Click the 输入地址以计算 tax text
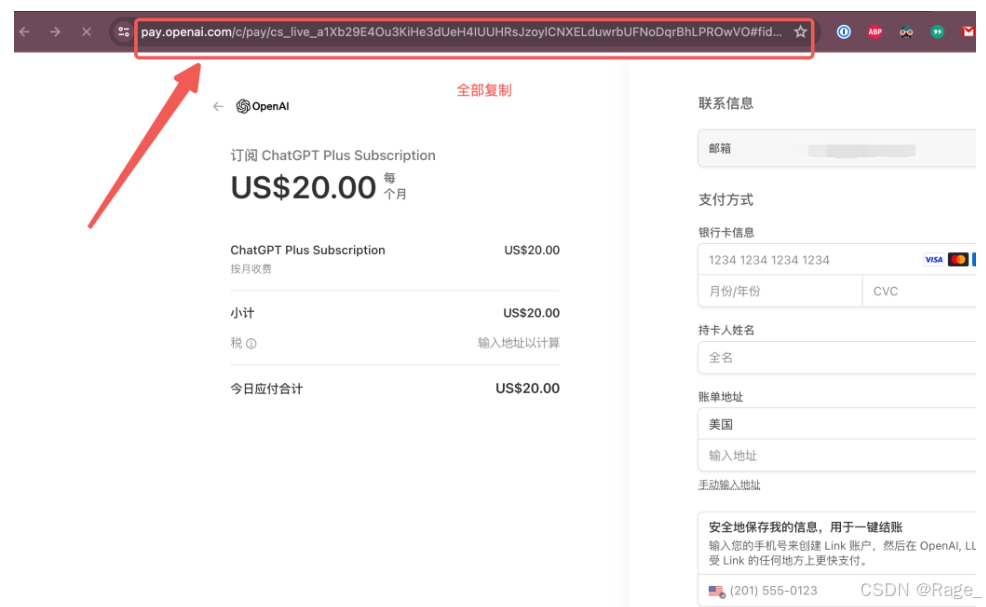The width and height of the screenshot is (986, 607). [519, 343]
